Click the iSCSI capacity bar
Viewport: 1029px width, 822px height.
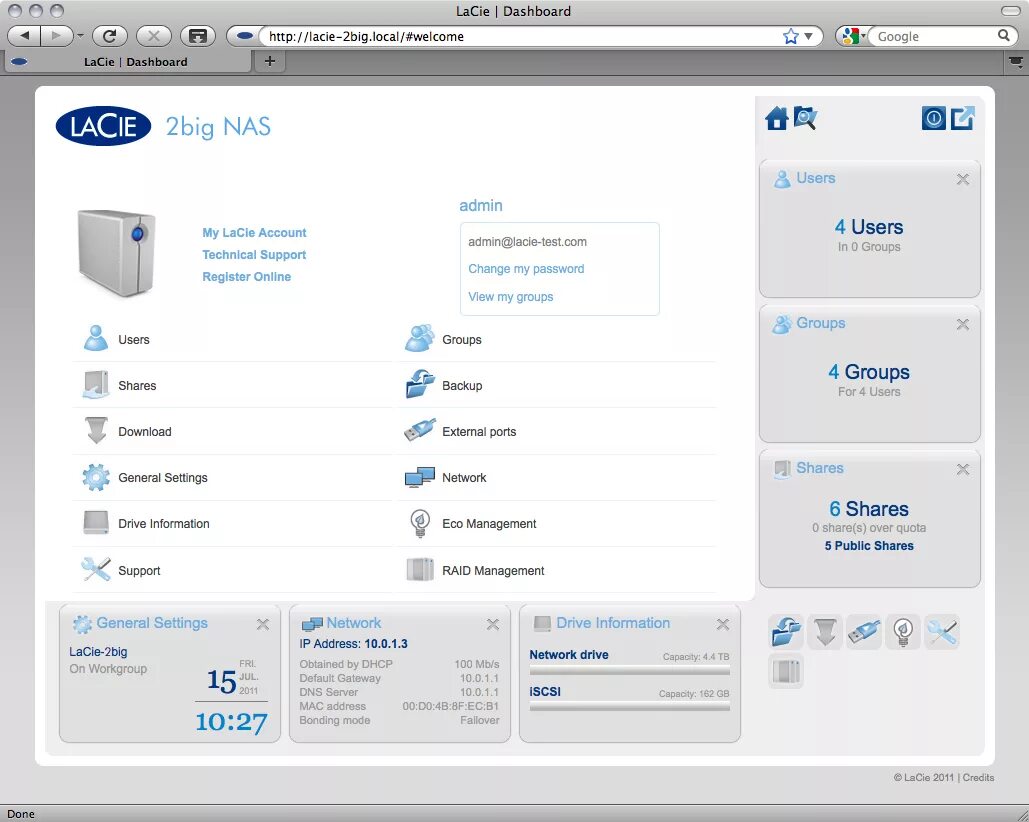click(x=629, y=707)
